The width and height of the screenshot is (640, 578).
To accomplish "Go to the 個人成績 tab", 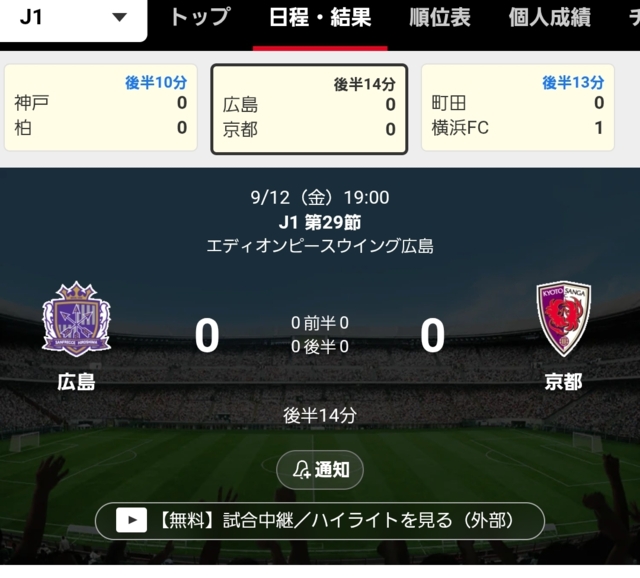I will 549,18.
